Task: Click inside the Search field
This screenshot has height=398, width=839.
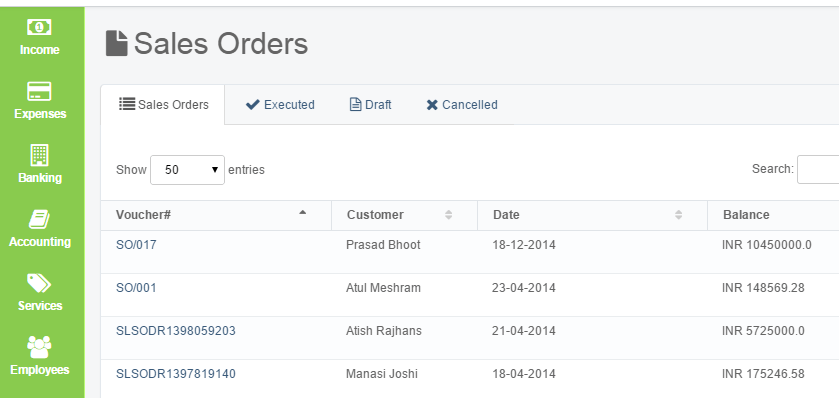Action: [818, 170]
